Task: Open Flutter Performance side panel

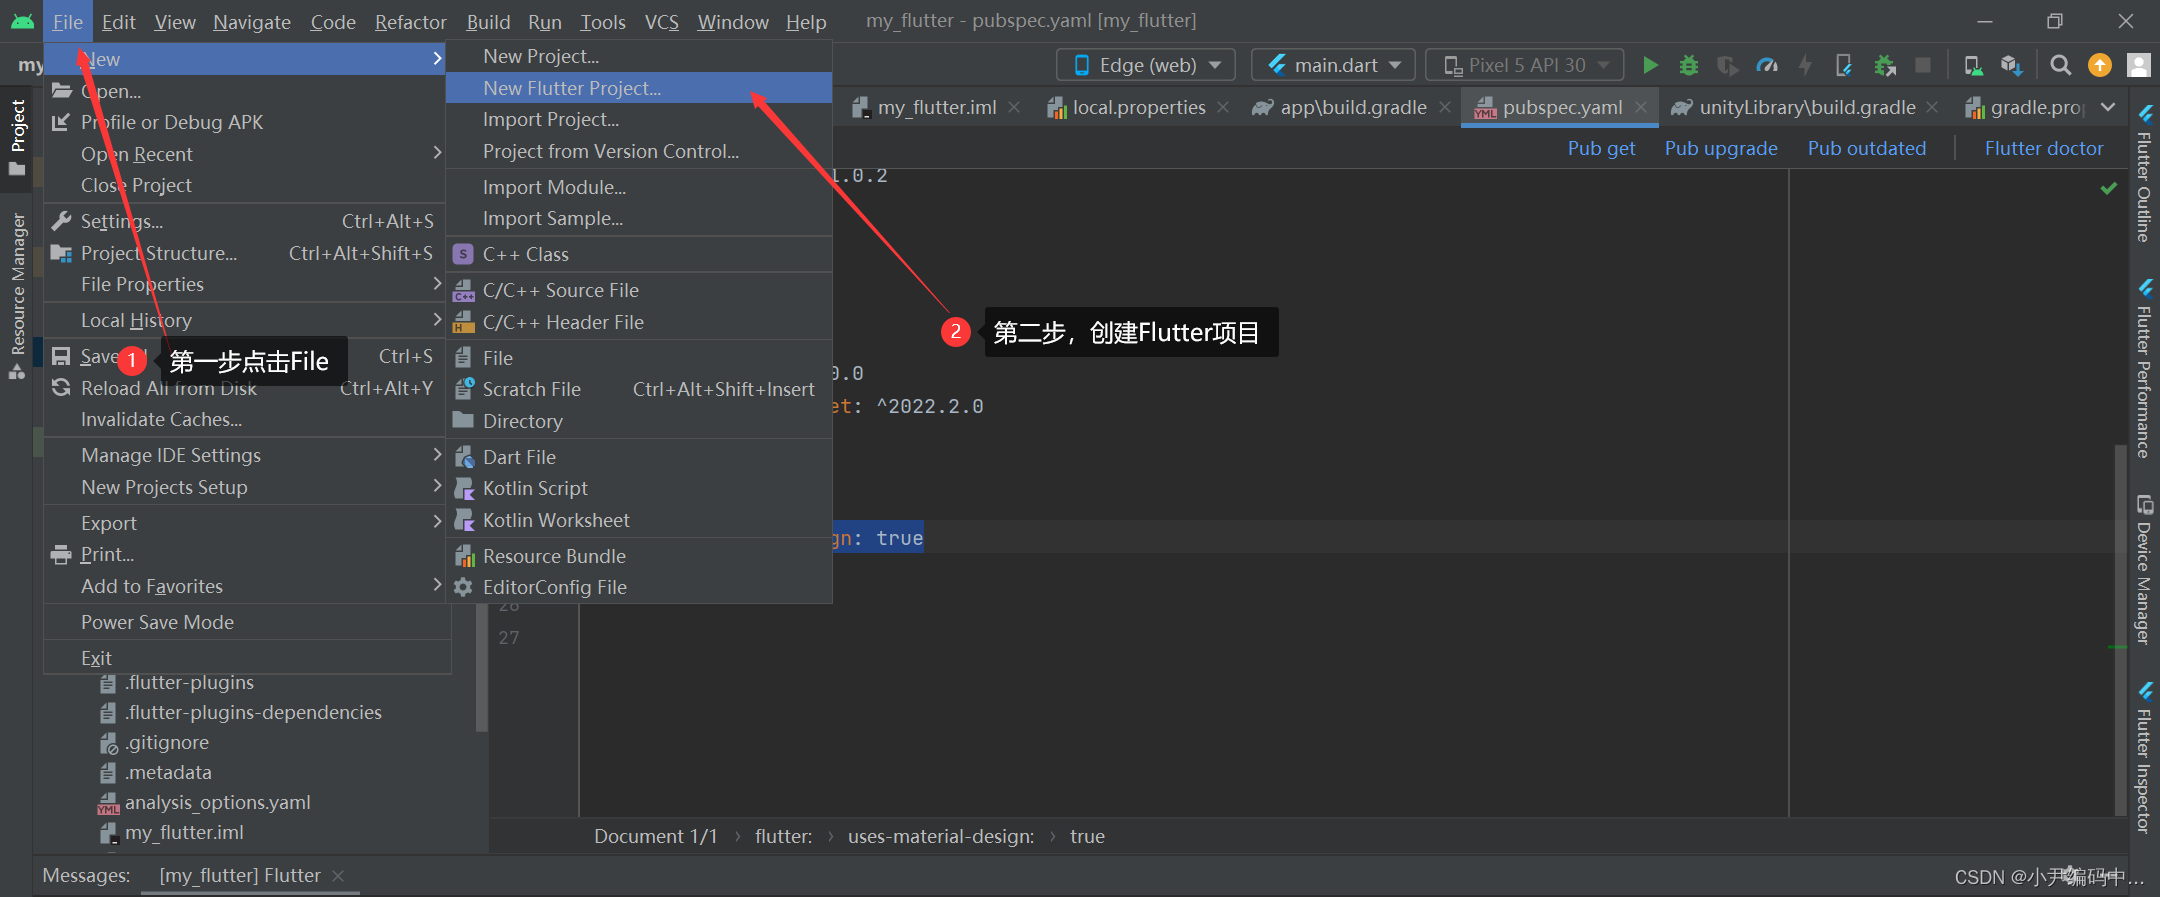Action: 2145,369
